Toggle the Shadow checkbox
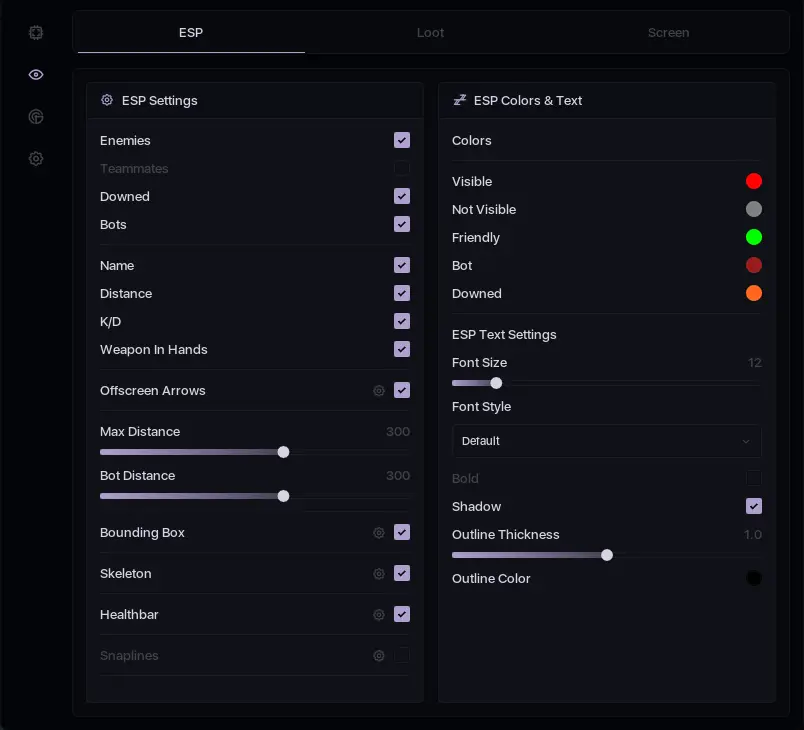The height and width of the screenshot is (730, 804). (754, 507)
